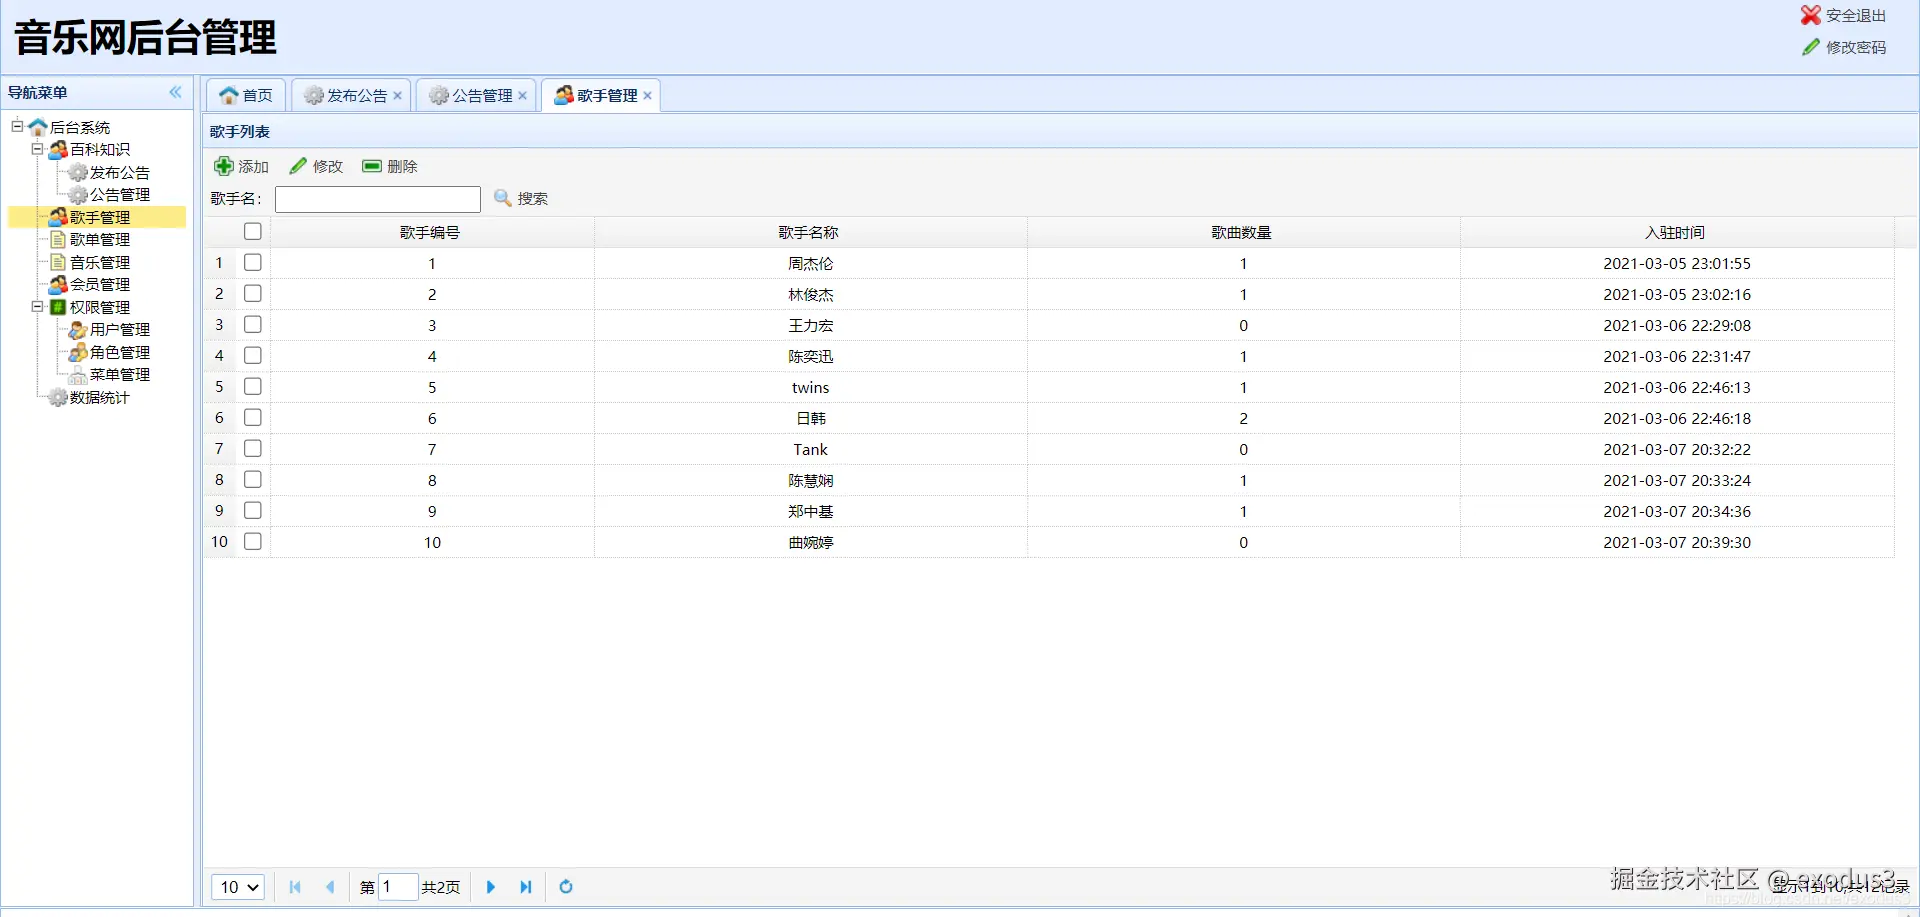Click the magnifier 搜索 icon
The height and width of the screenshot is (917, 1920).
pos(503,198)
